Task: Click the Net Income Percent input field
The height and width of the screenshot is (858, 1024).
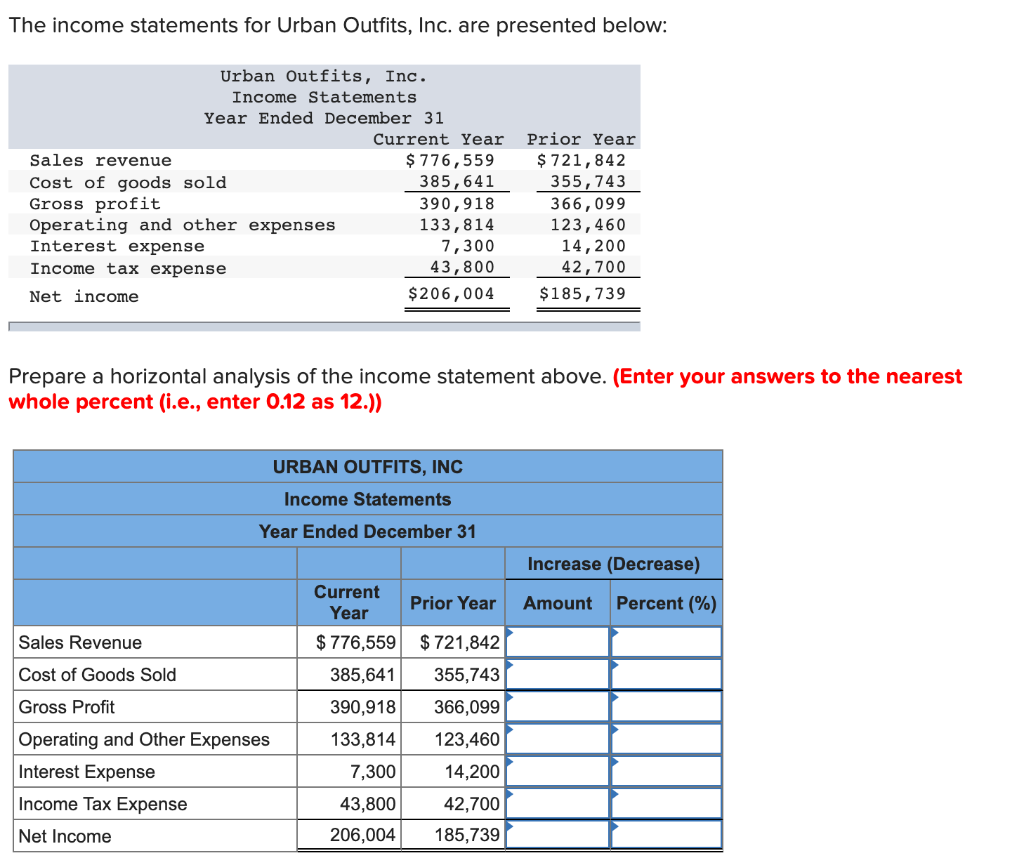Action: point(666,835)
